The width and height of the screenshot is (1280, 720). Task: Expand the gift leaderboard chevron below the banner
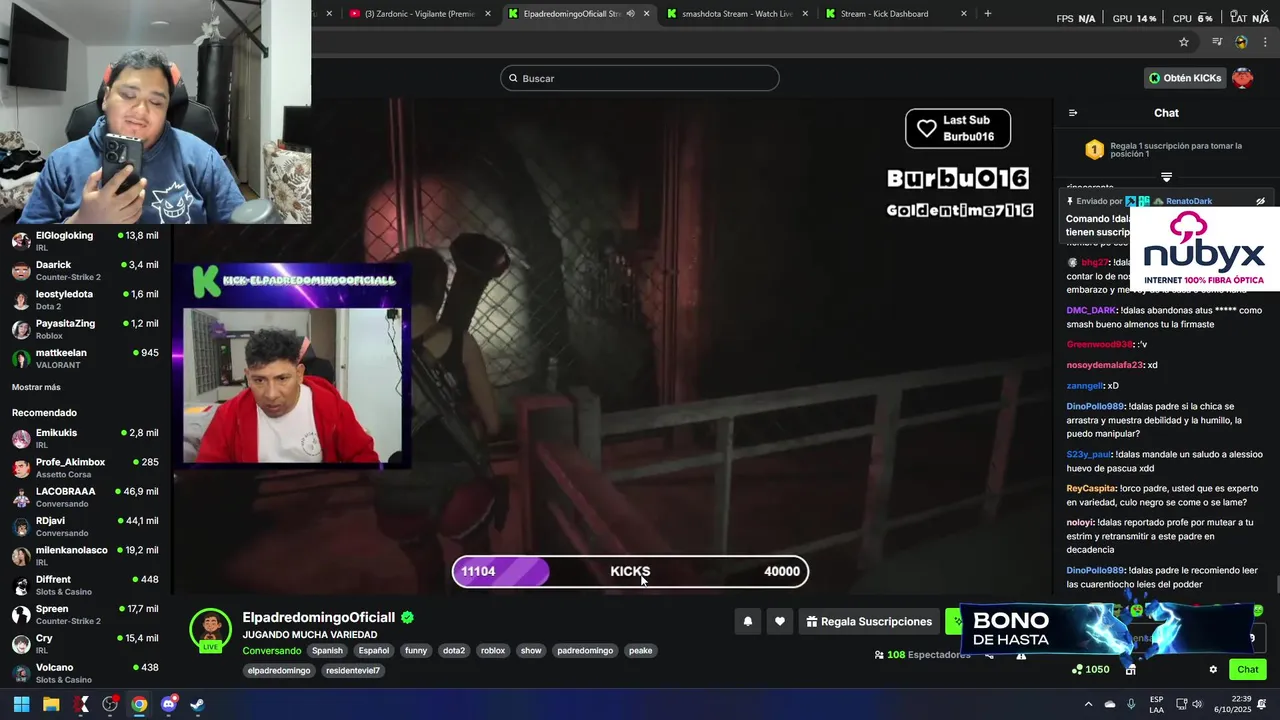point(1166,177)
